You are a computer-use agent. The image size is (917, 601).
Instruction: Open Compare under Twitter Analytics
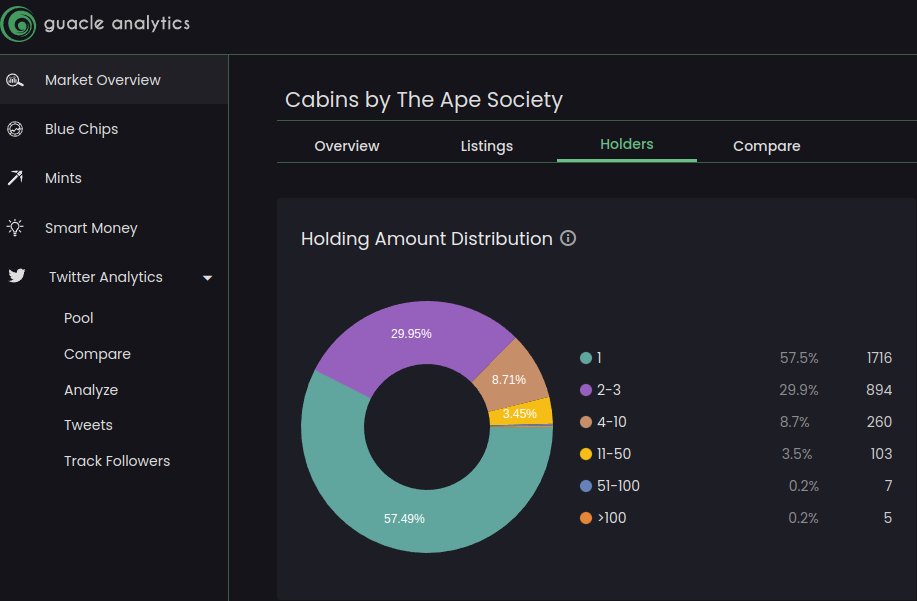[x=97, y=354]
